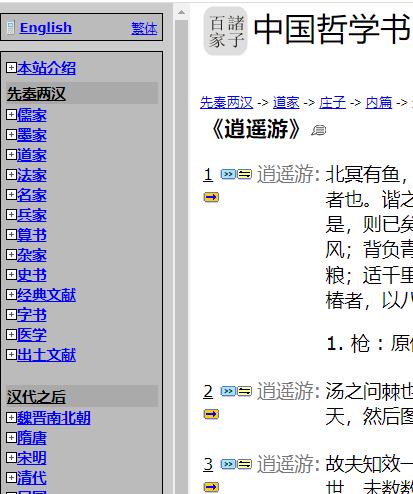Open the 墨家 category link
Viewport: 413px width, 494px height.
[32, 135]
